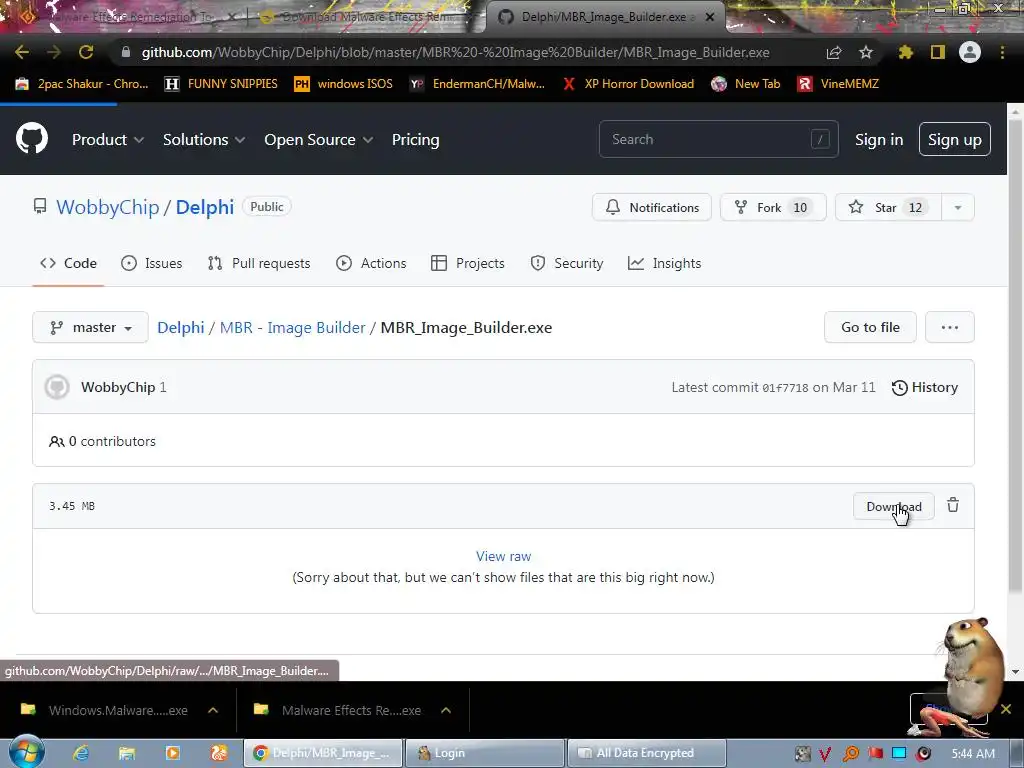The width and height of the screenshot is (1024, 768).
Task: Open the Security tab
Action: click(x=567, y=263)
